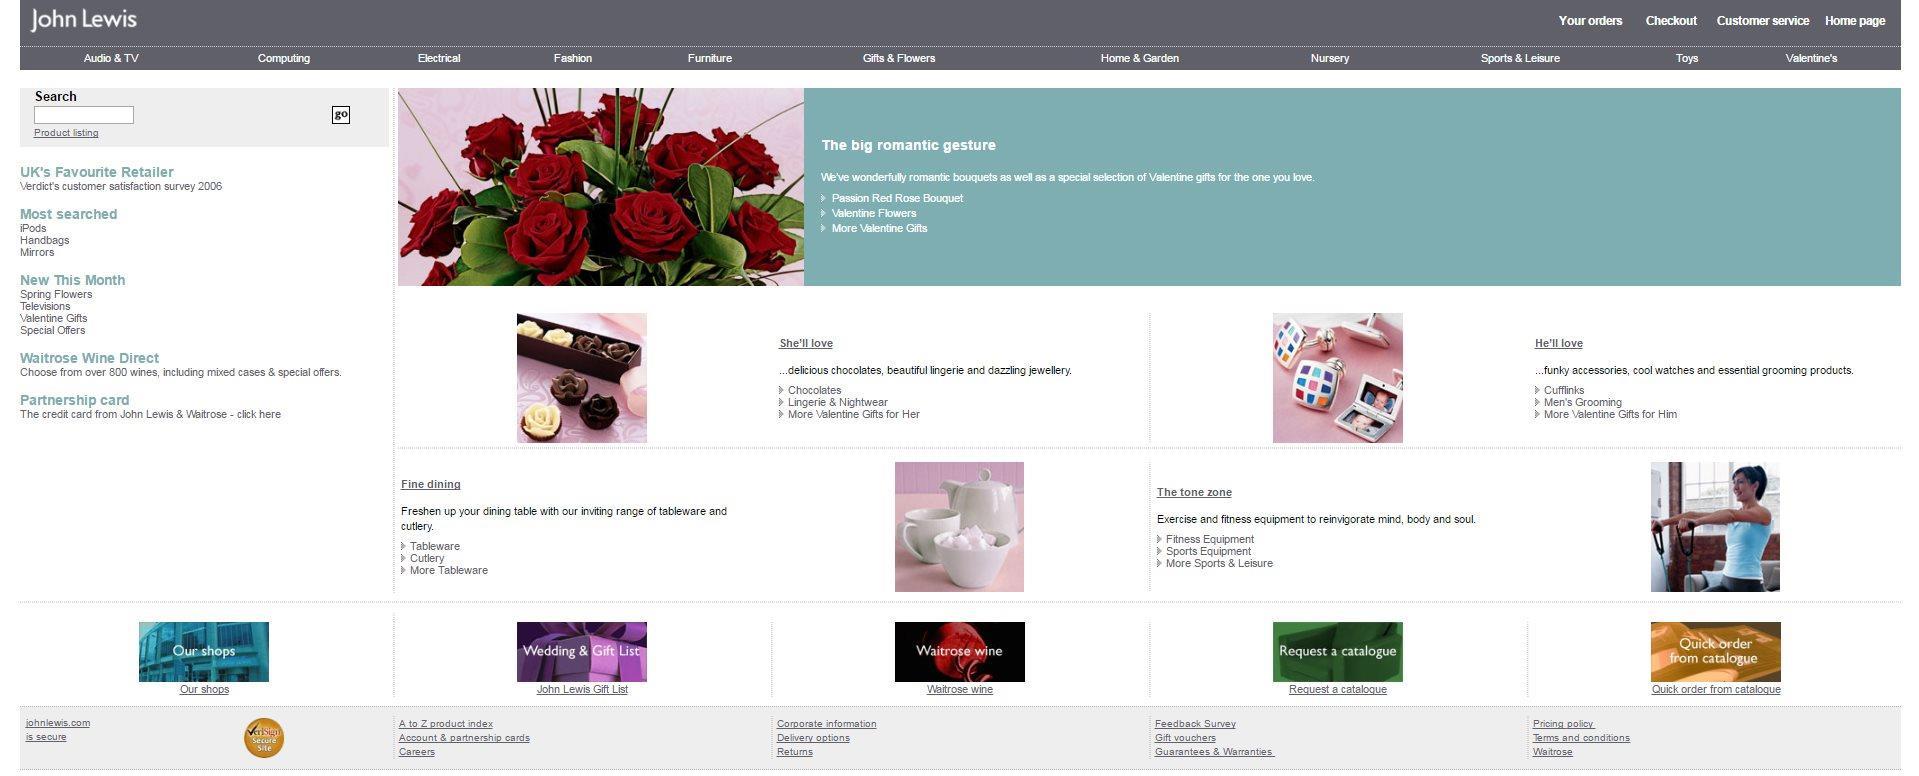Screen dimensions: 1919x776
Task: Open Cufflinks link
Action: coord(1564,390)
